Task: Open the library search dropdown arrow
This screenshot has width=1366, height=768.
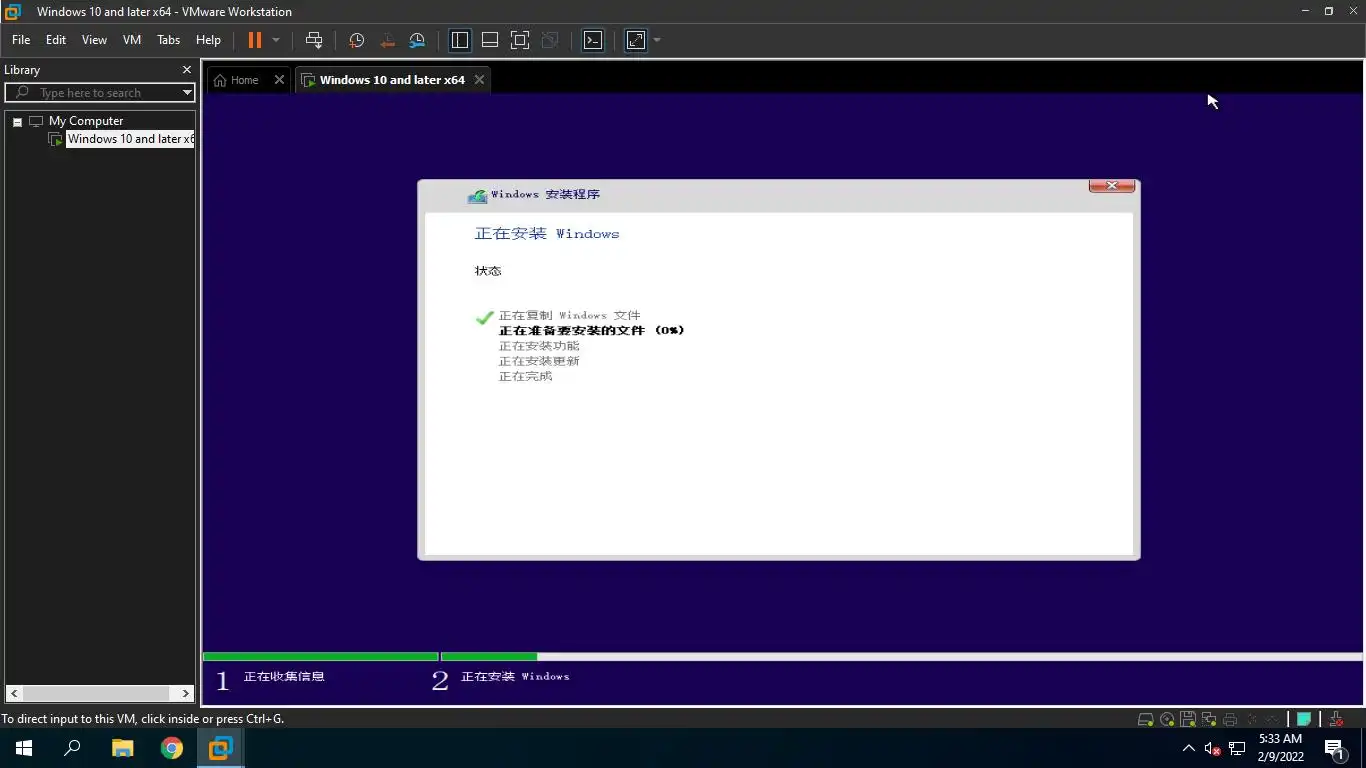Action: [x=187, y=92]
